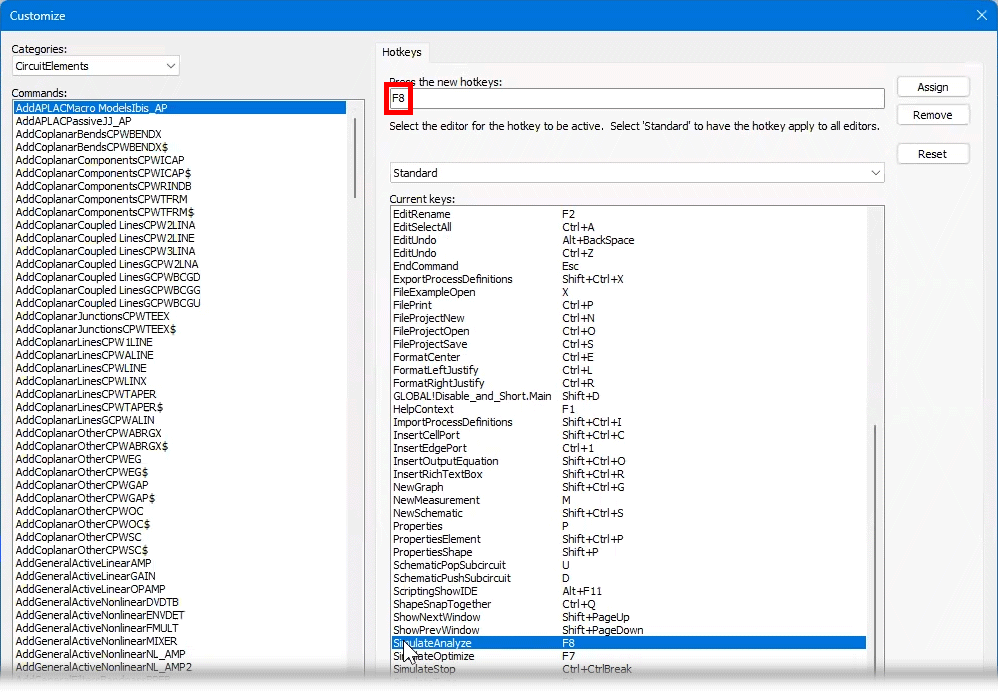Expand the Standard editor dropdown
Viewport: 998px width, 699px height.
tap(636, 173)
